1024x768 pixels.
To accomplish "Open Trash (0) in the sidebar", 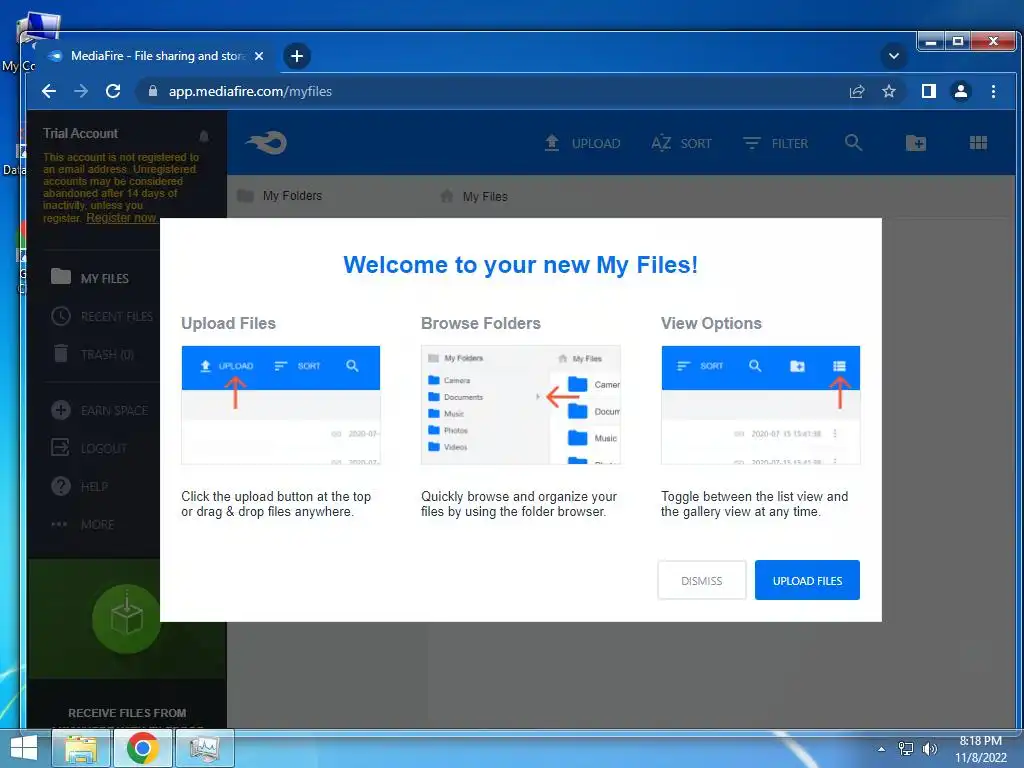I will pos(93,354).
